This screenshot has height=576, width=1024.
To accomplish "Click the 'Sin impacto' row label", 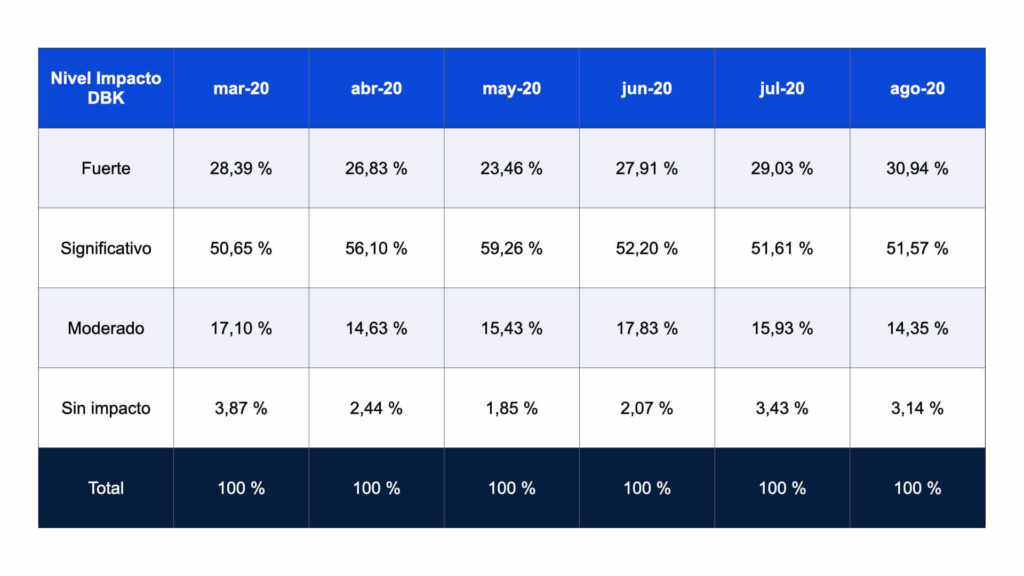I will (106, 408).
